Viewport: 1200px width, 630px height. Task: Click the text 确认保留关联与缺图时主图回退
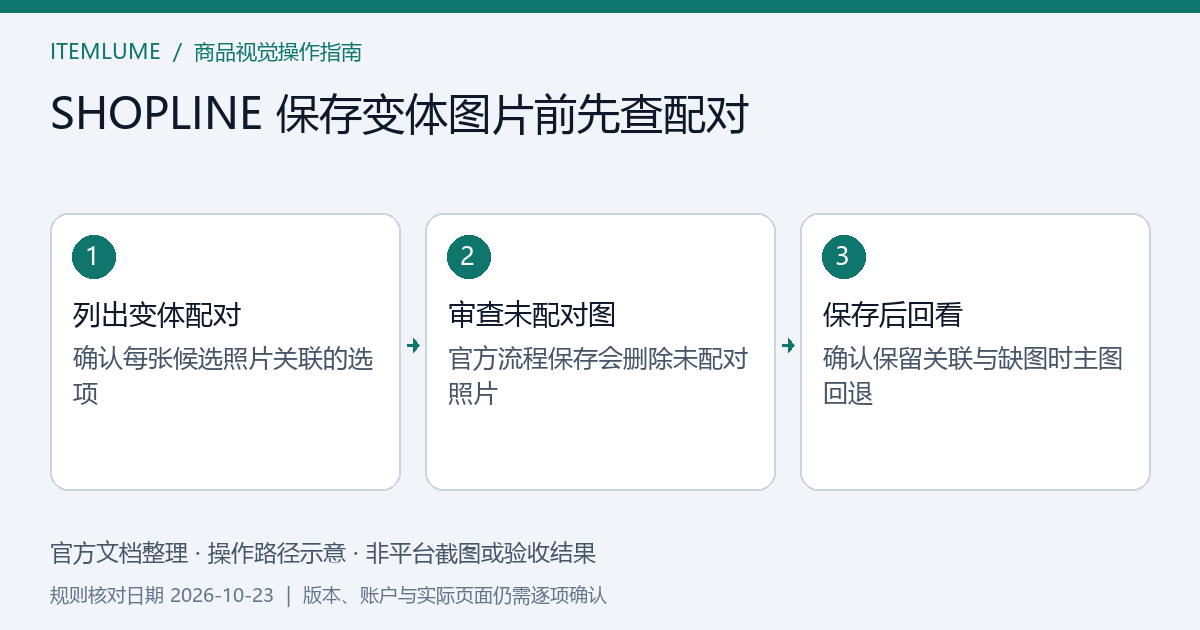coord(973,376)
